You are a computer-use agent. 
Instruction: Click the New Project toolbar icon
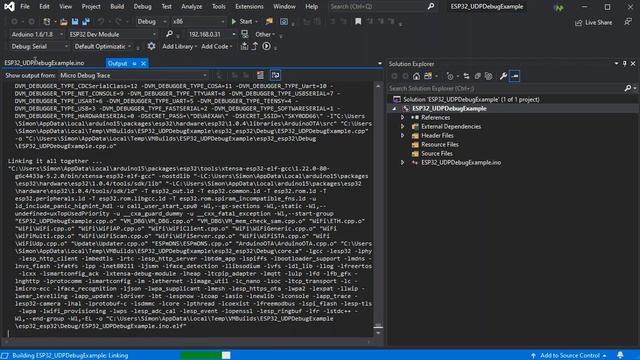[x=47, y=21]
